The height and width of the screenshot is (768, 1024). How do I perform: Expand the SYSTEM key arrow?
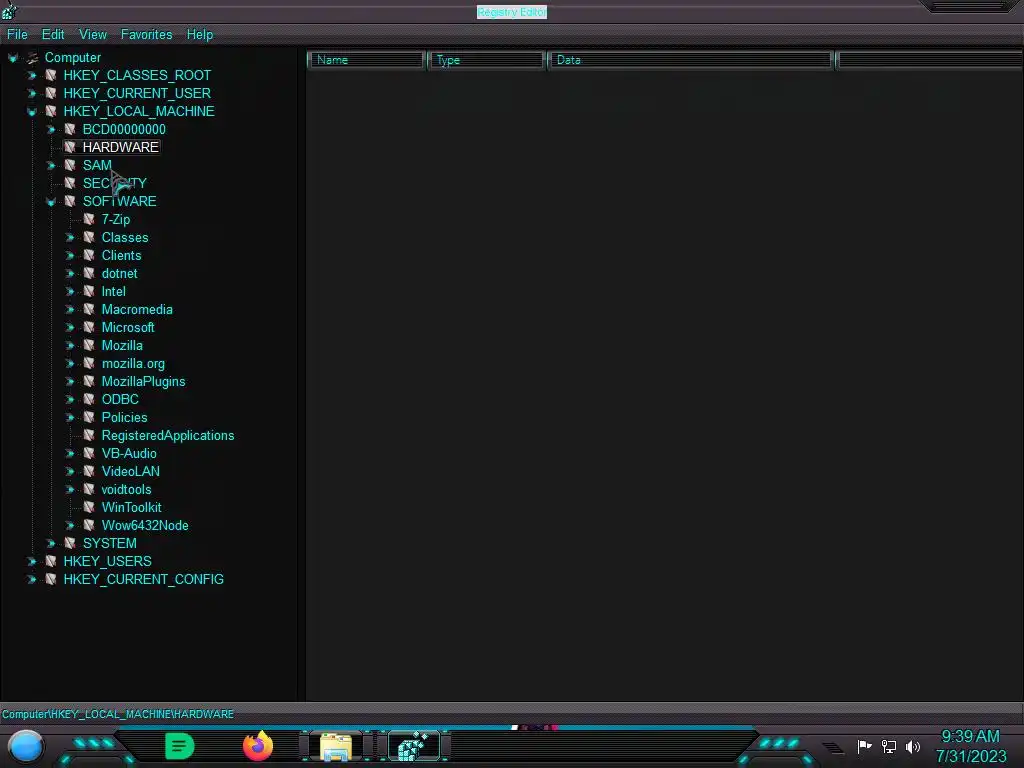(x=51, y=544)
